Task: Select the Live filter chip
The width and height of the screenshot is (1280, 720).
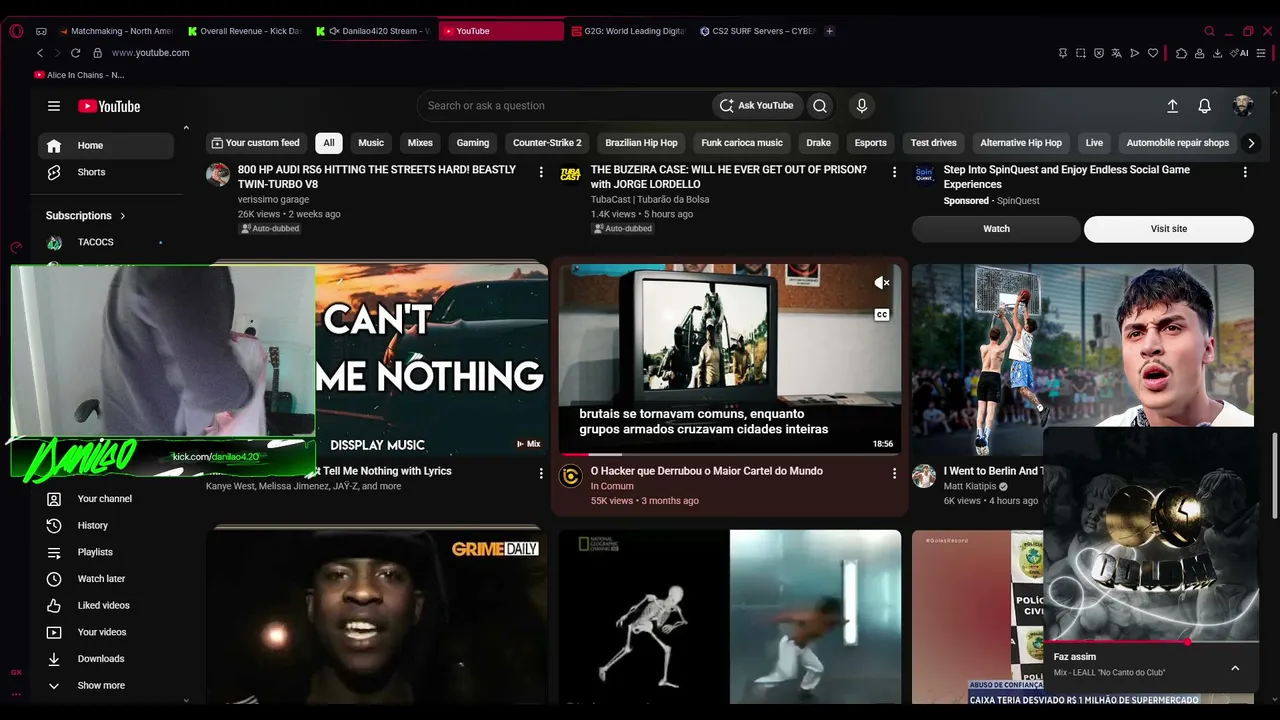Action: click(x=1094, y=143)
